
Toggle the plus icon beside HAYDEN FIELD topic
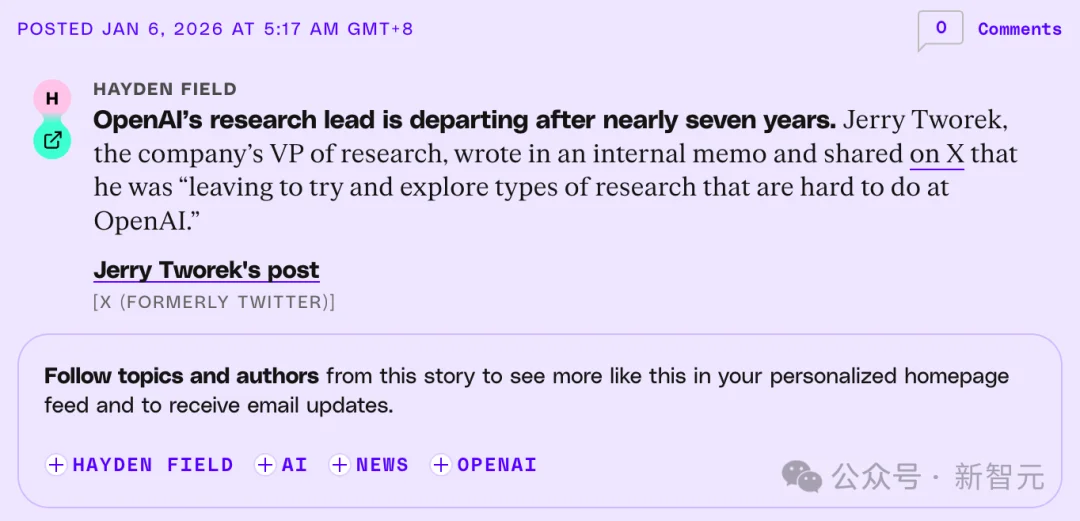(57, 465)
